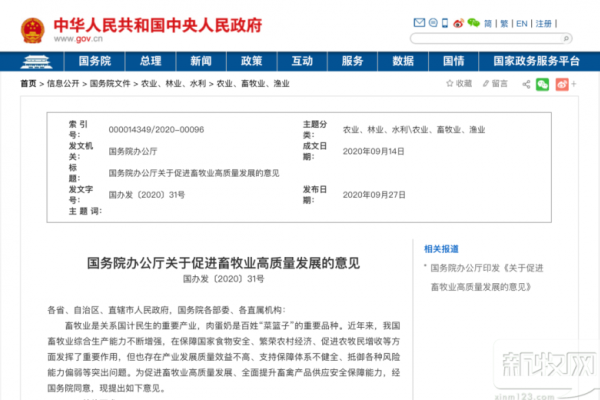Screen dimensions: 600x400
Task: Click document number 国办发〔2020〕31号 in table
Action: [x=147, y=195]
